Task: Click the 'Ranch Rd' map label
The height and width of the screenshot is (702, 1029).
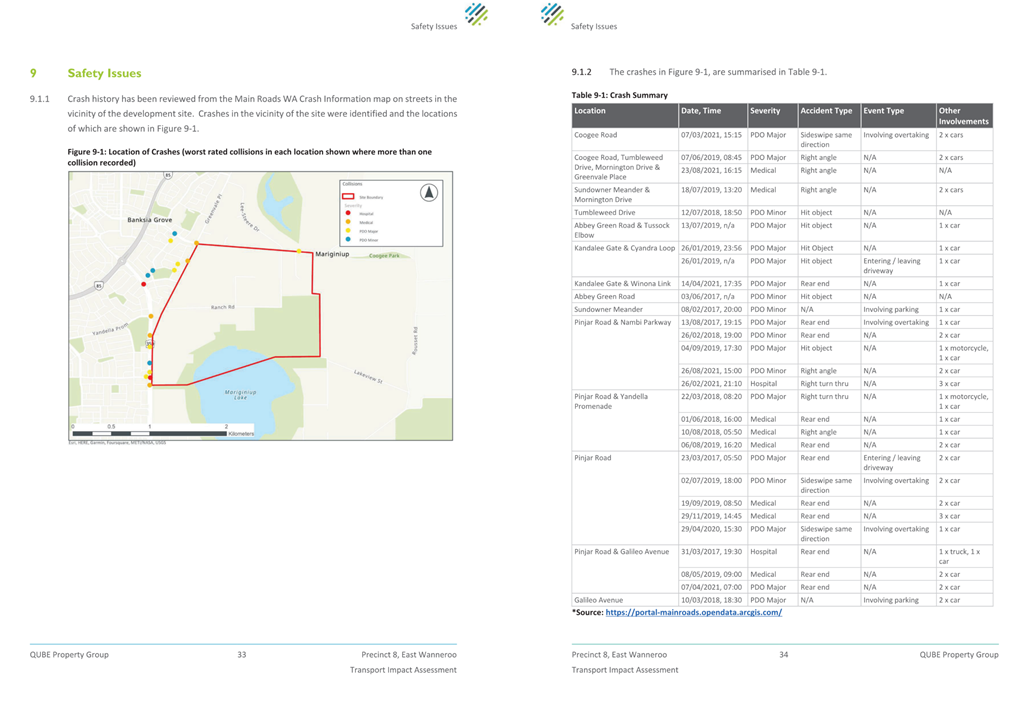Action: [x=222, y=307]
